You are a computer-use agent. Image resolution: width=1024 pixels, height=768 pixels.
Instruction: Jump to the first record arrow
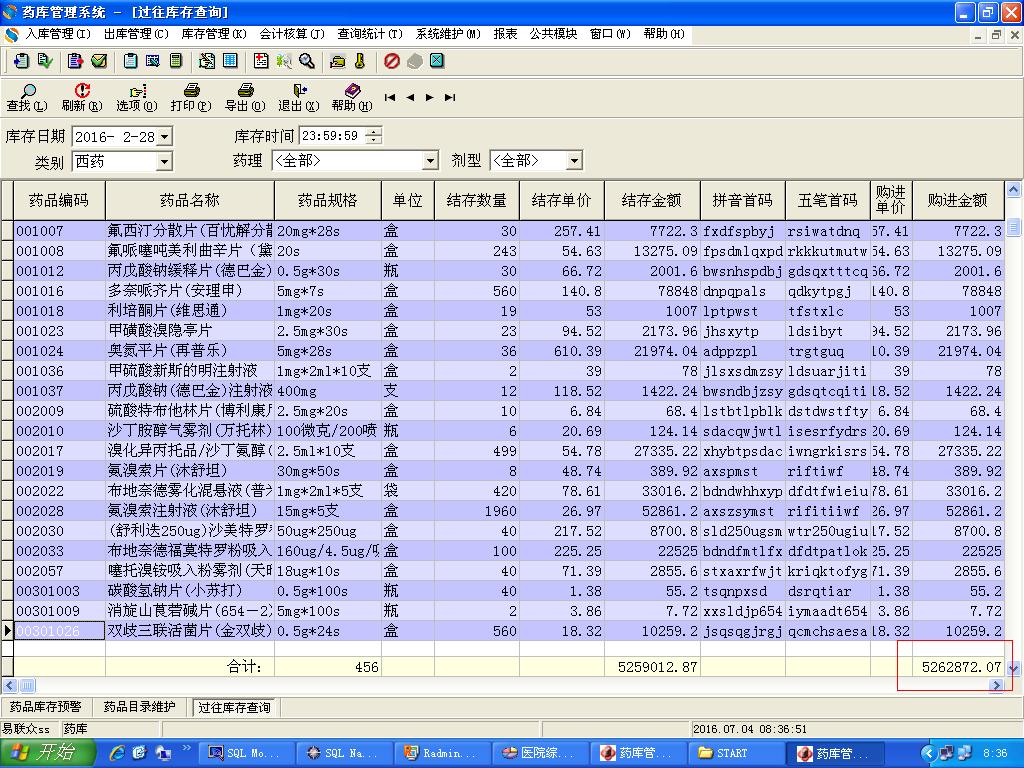click(x=390, y=97)
